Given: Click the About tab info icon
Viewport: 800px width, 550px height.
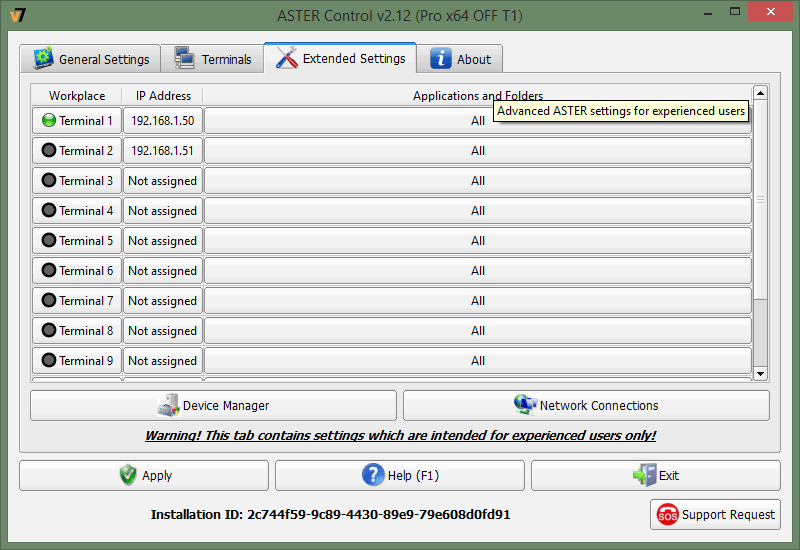Looking at the screenshot, I should (440, 59).
